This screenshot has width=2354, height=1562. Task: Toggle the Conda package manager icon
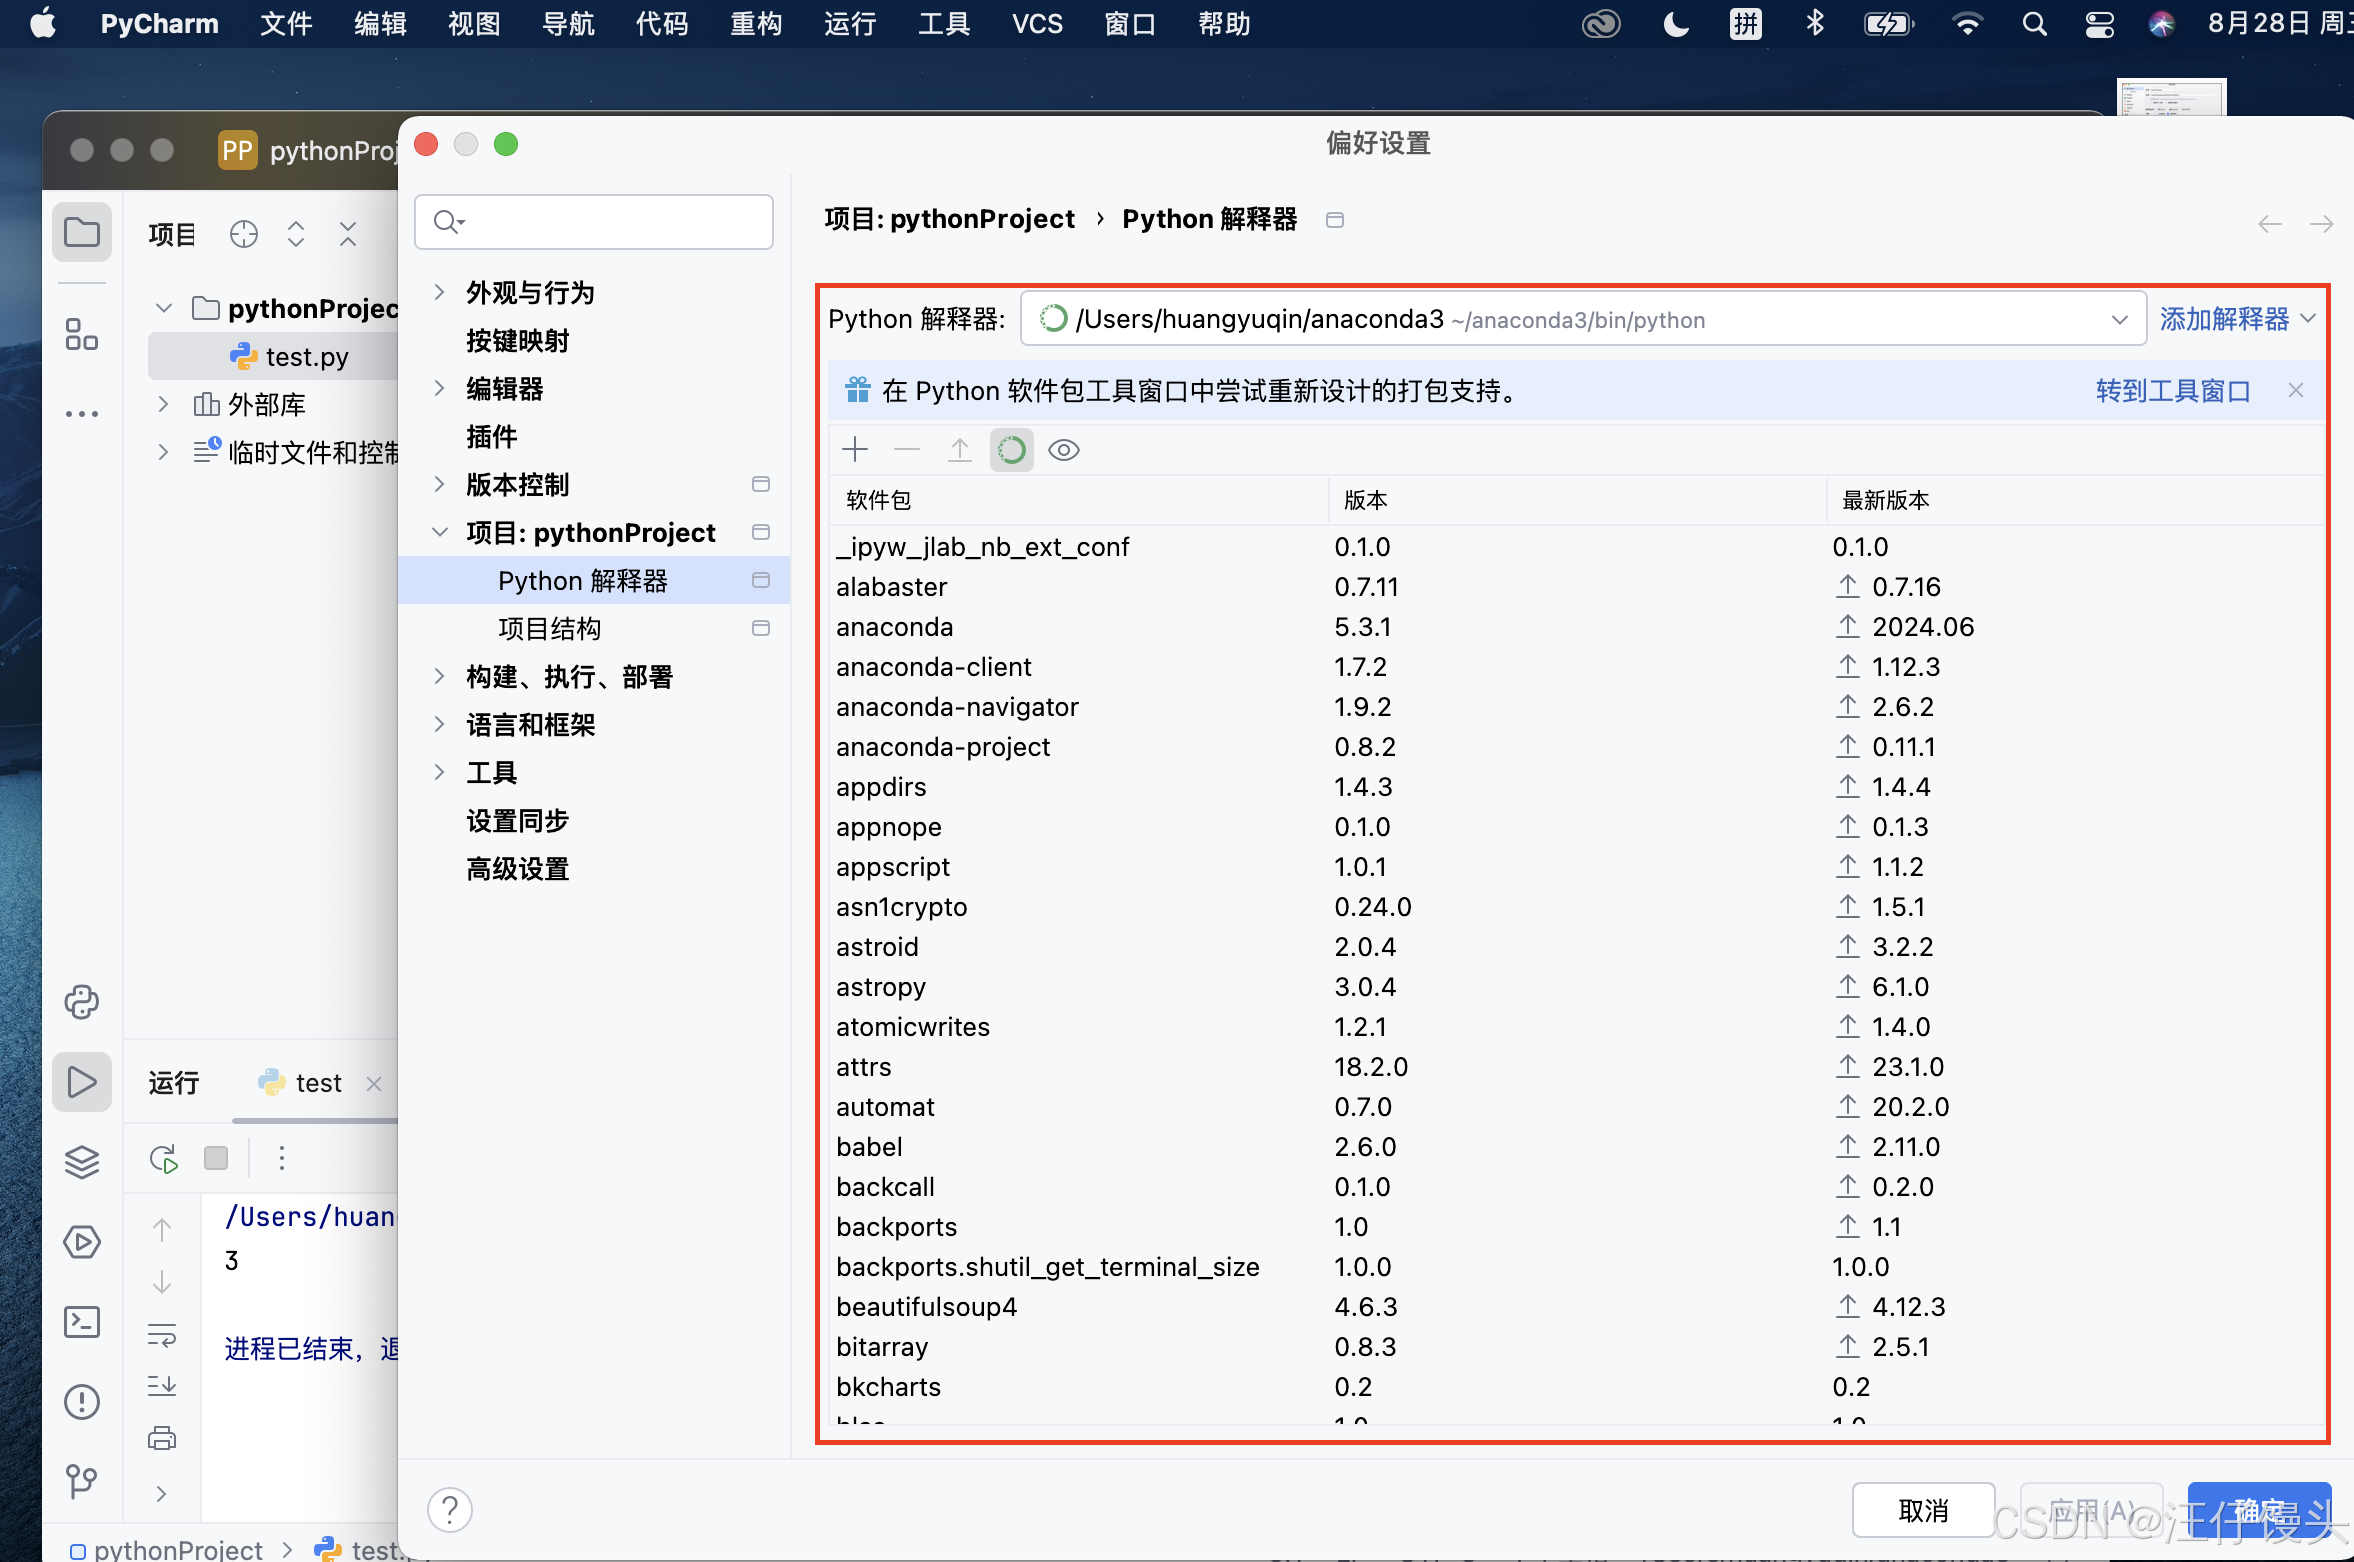point(1011,450)
